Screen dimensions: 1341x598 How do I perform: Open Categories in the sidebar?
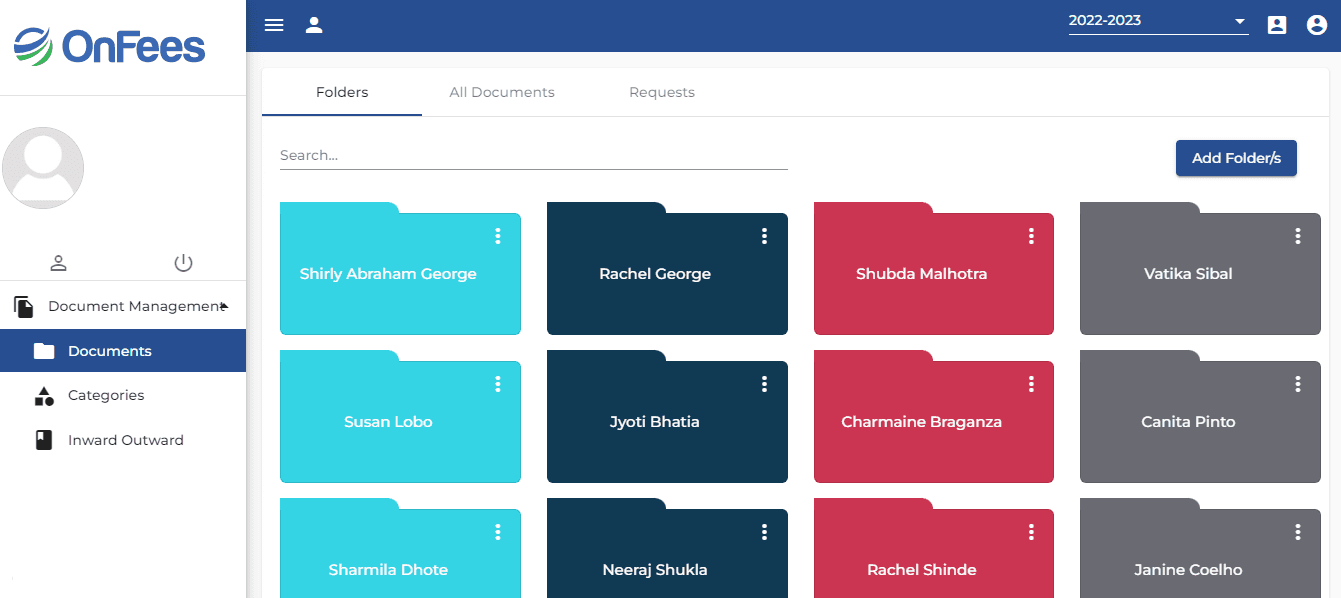(x=106, y=395)
